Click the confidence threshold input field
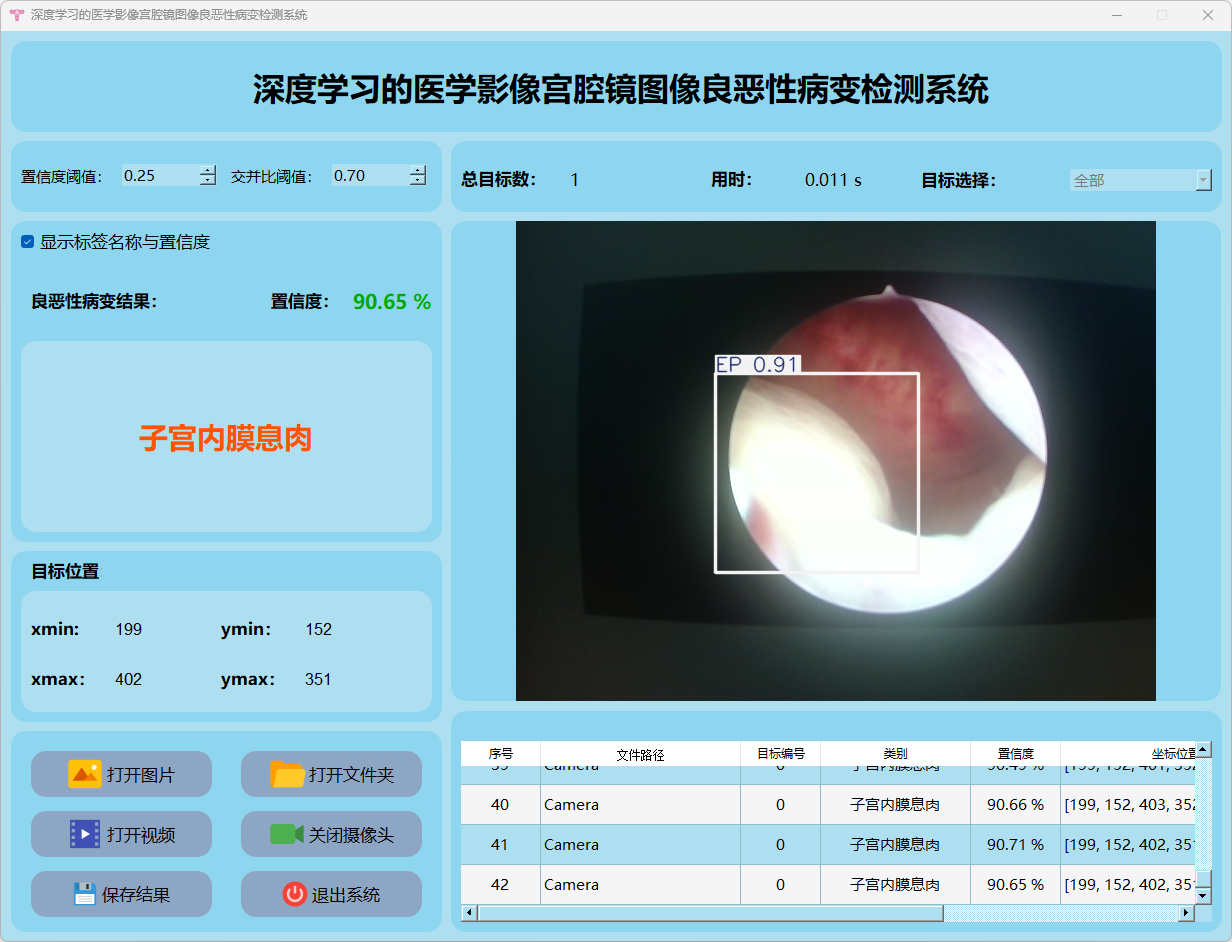 160,176
